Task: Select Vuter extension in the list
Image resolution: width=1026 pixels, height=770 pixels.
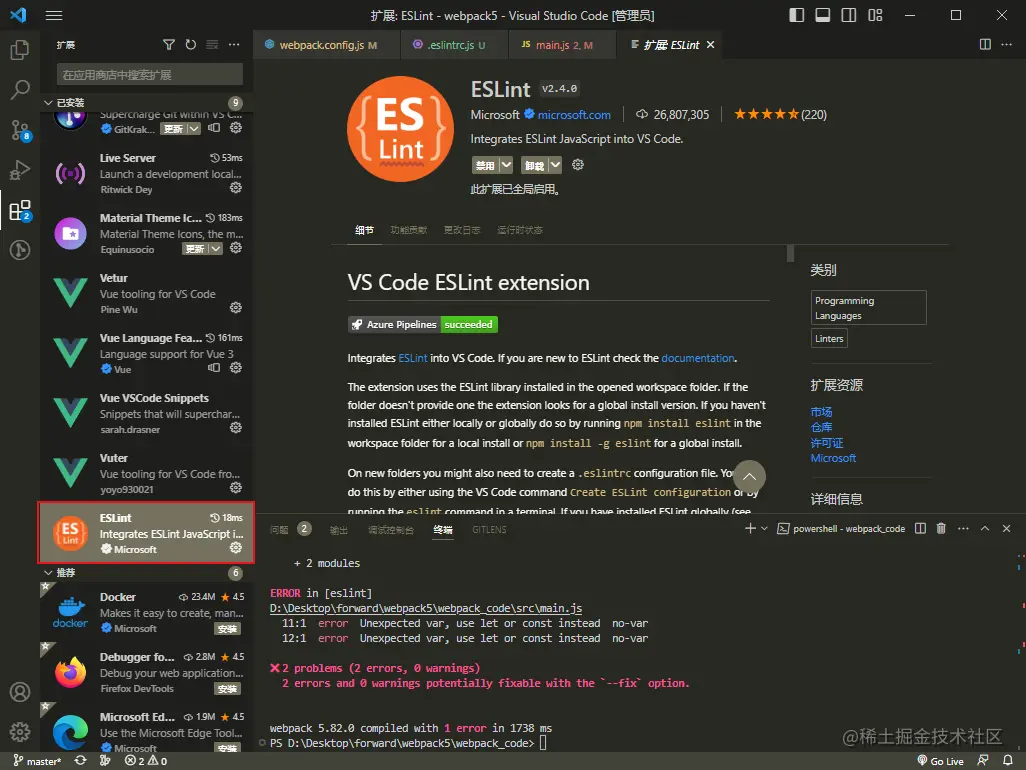Action: click(147, 473)
